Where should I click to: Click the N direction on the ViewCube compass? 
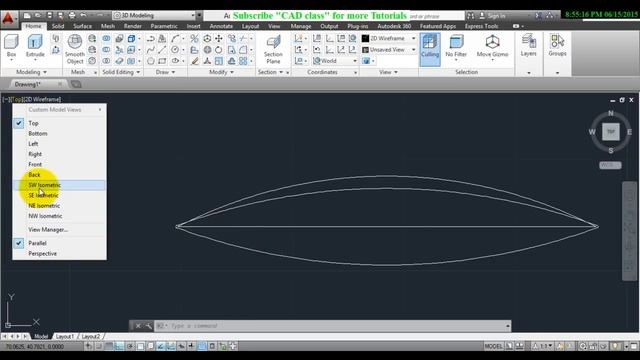point(611,113)
